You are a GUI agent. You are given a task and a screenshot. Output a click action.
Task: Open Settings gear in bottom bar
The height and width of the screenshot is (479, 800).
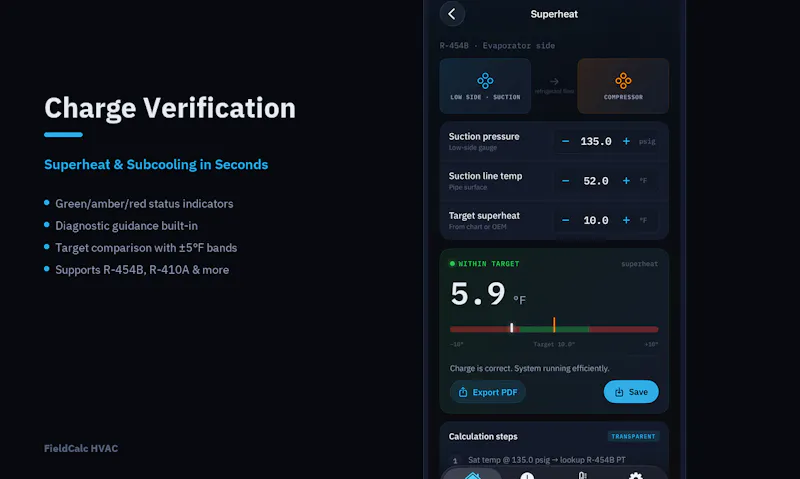(636, 475)
